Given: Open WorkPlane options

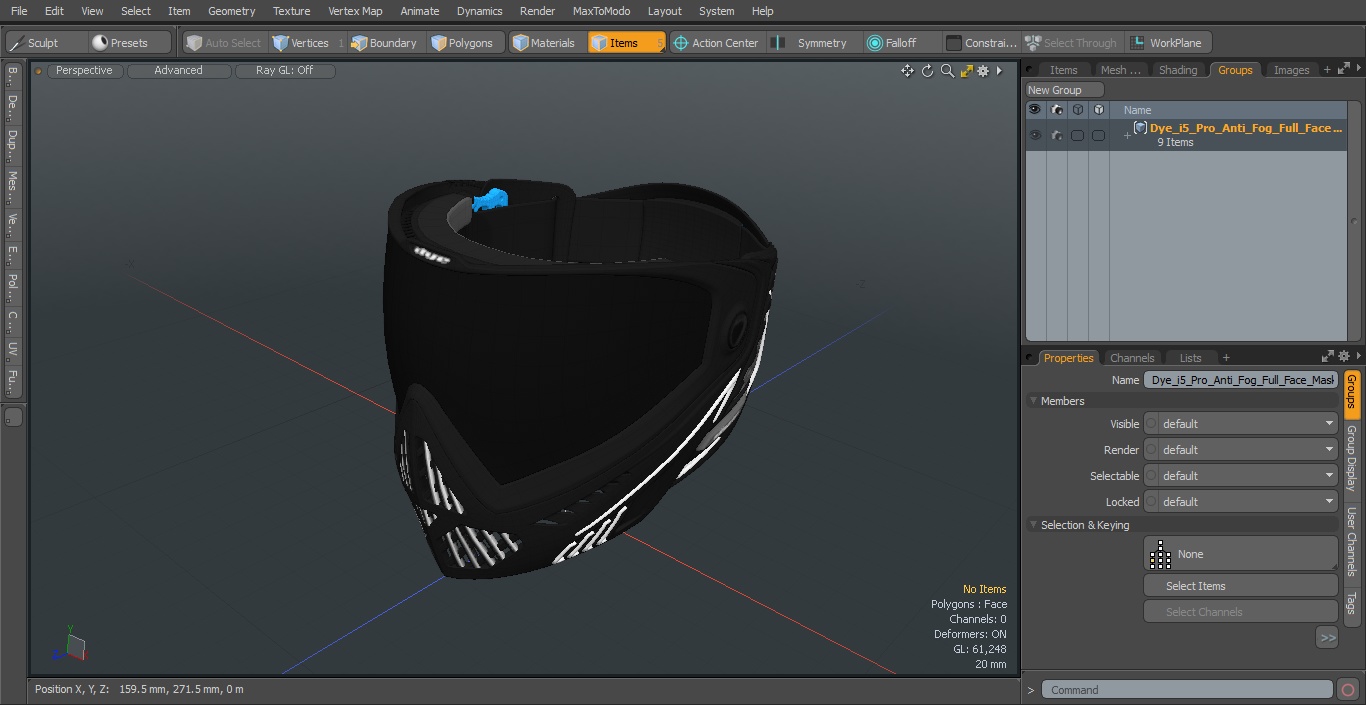Looking at the screenshot, I should coord(1168,43).
